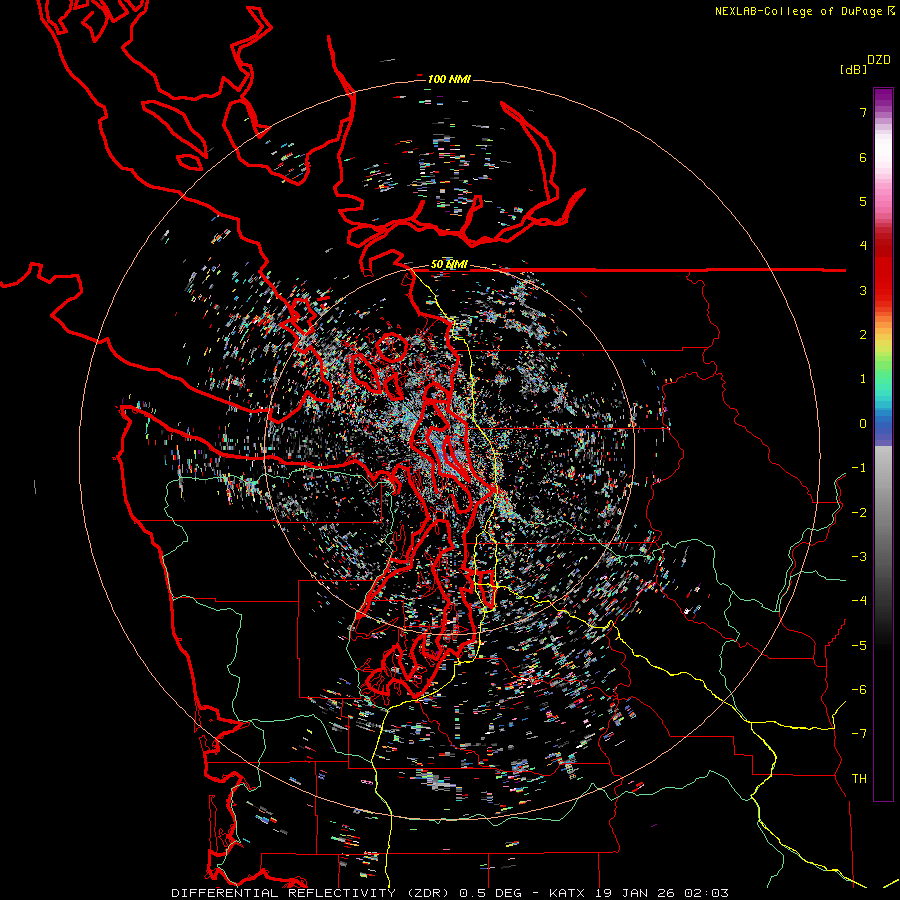Click the -2 value on the color scale
Image resolution: width=900 pixels, height=900 pixels.
pyautogui.click(x=859, y=513)
